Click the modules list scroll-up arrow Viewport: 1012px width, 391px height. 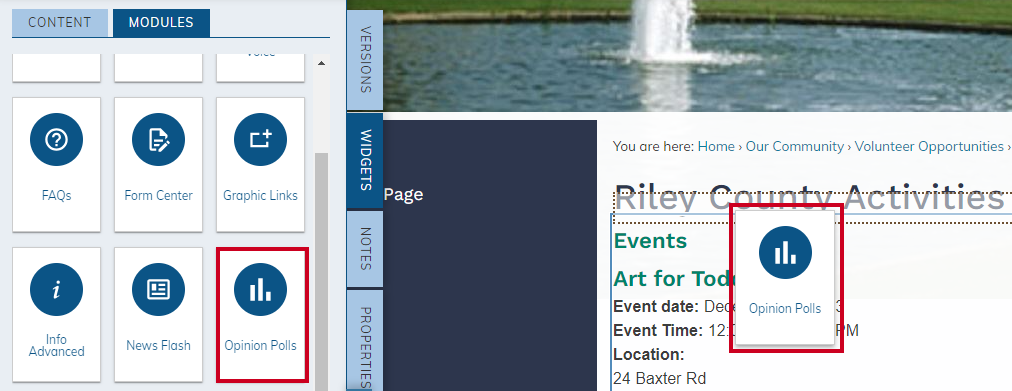(x=321, y=63)
